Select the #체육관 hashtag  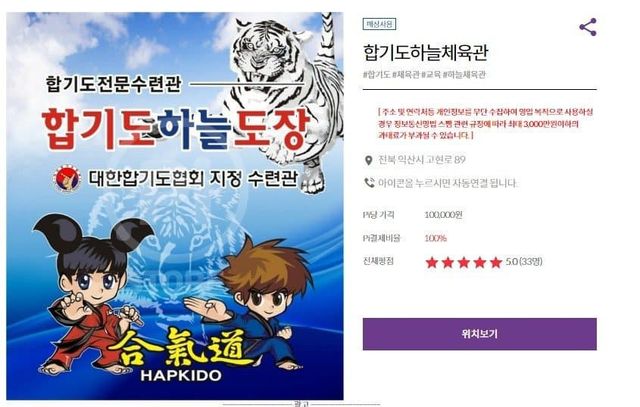[406, 75]
